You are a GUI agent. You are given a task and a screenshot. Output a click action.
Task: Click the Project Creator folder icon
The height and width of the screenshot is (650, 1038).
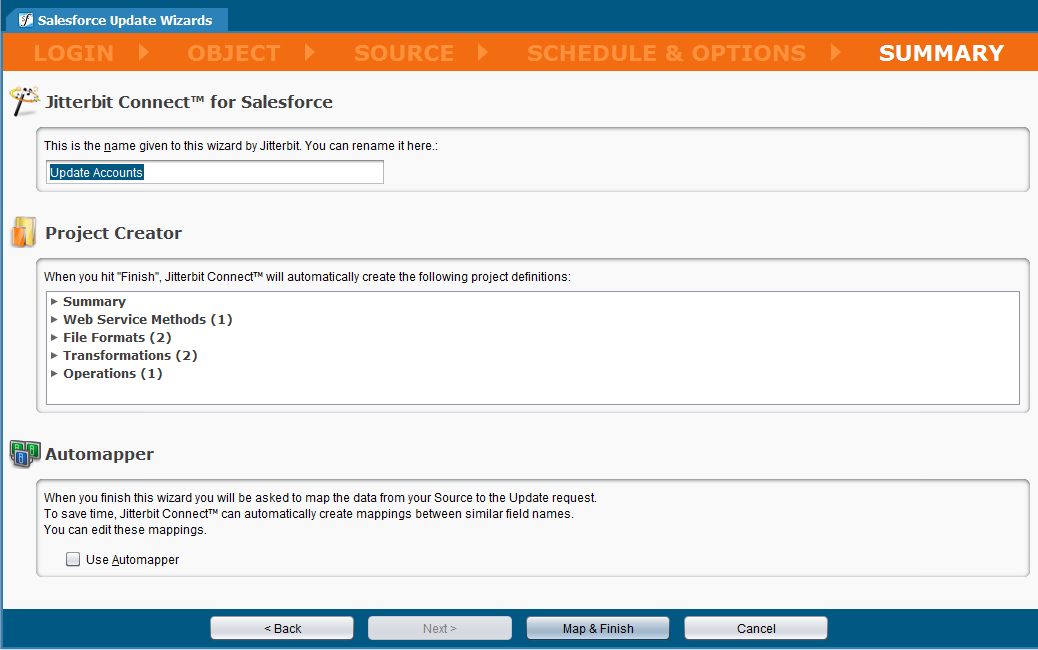tap(24, 233)
